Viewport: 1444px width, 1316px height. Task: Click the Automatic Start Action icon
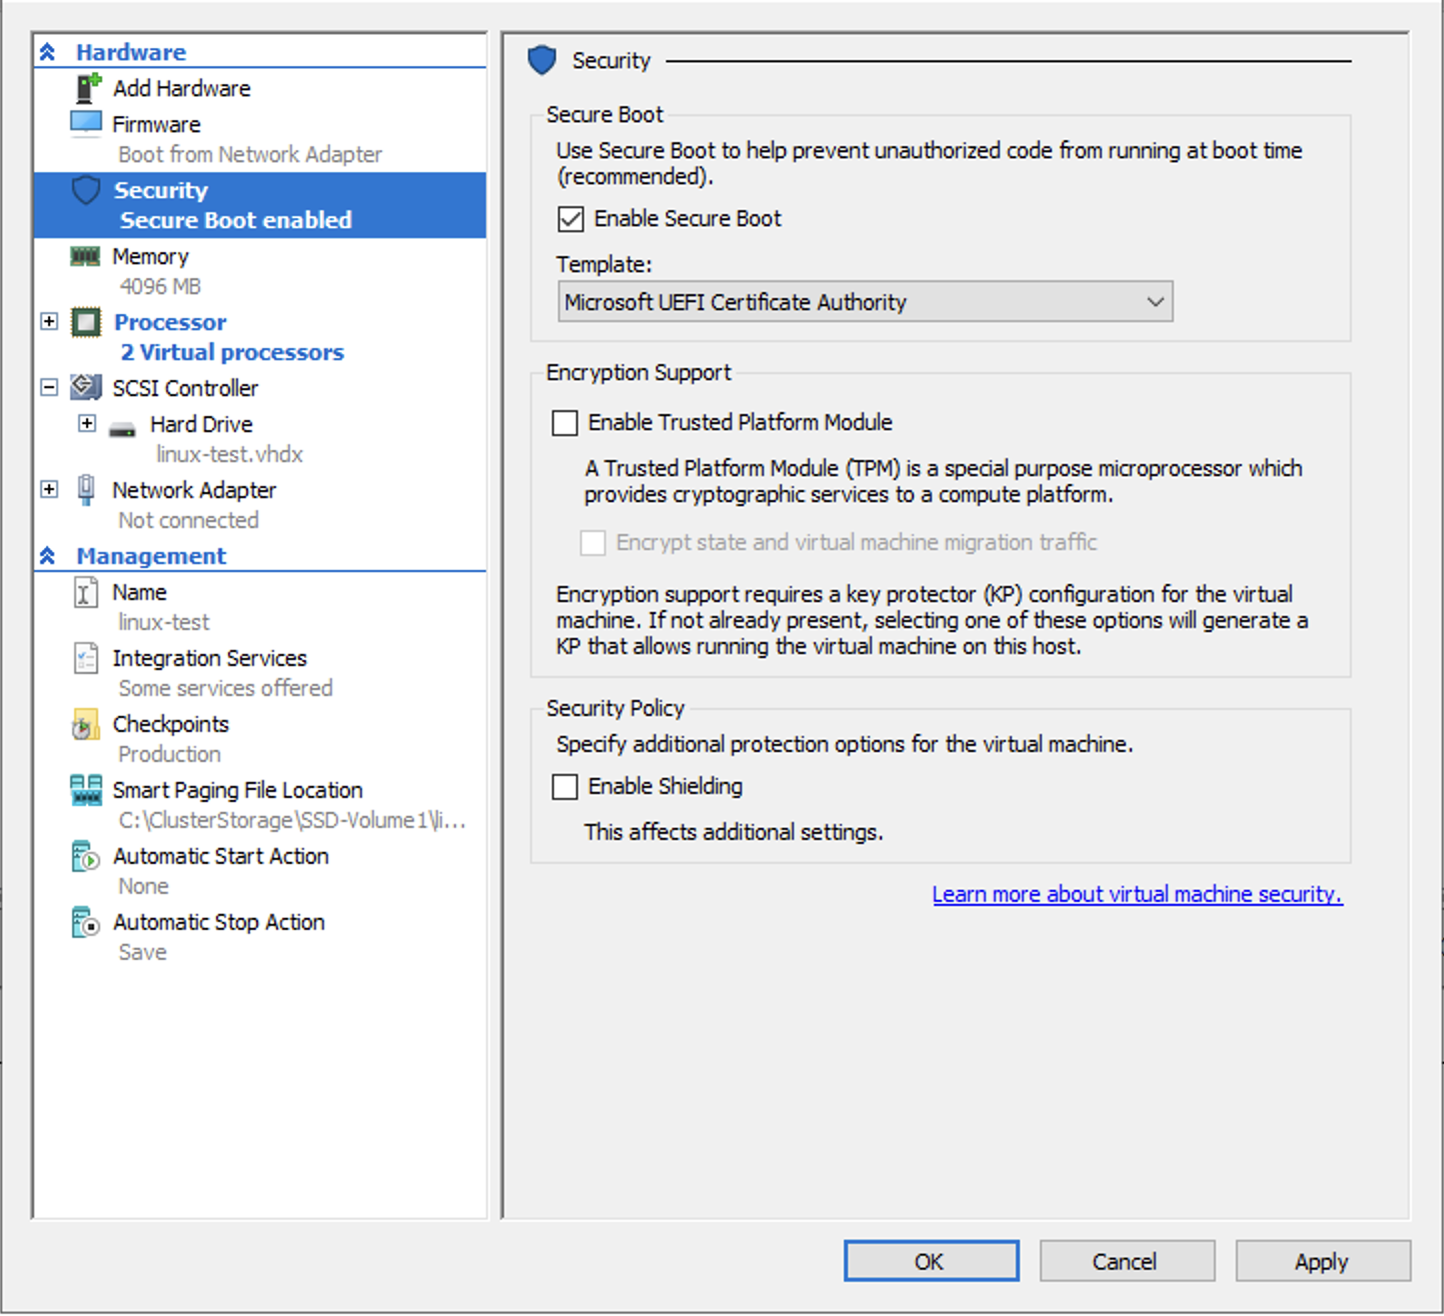(85, 856)
